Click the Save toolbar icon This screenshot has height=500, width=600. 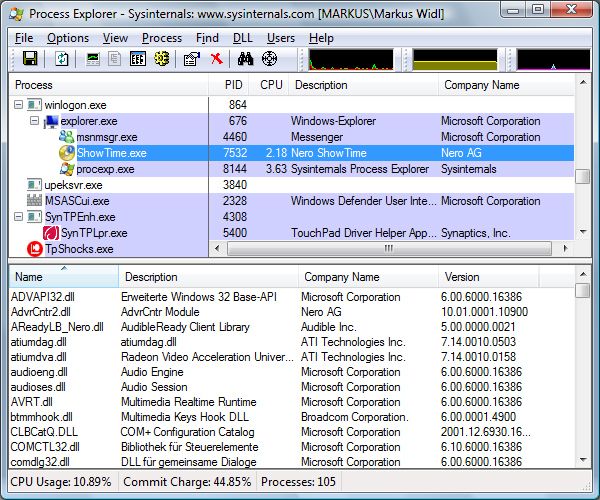tap(30, 59)
